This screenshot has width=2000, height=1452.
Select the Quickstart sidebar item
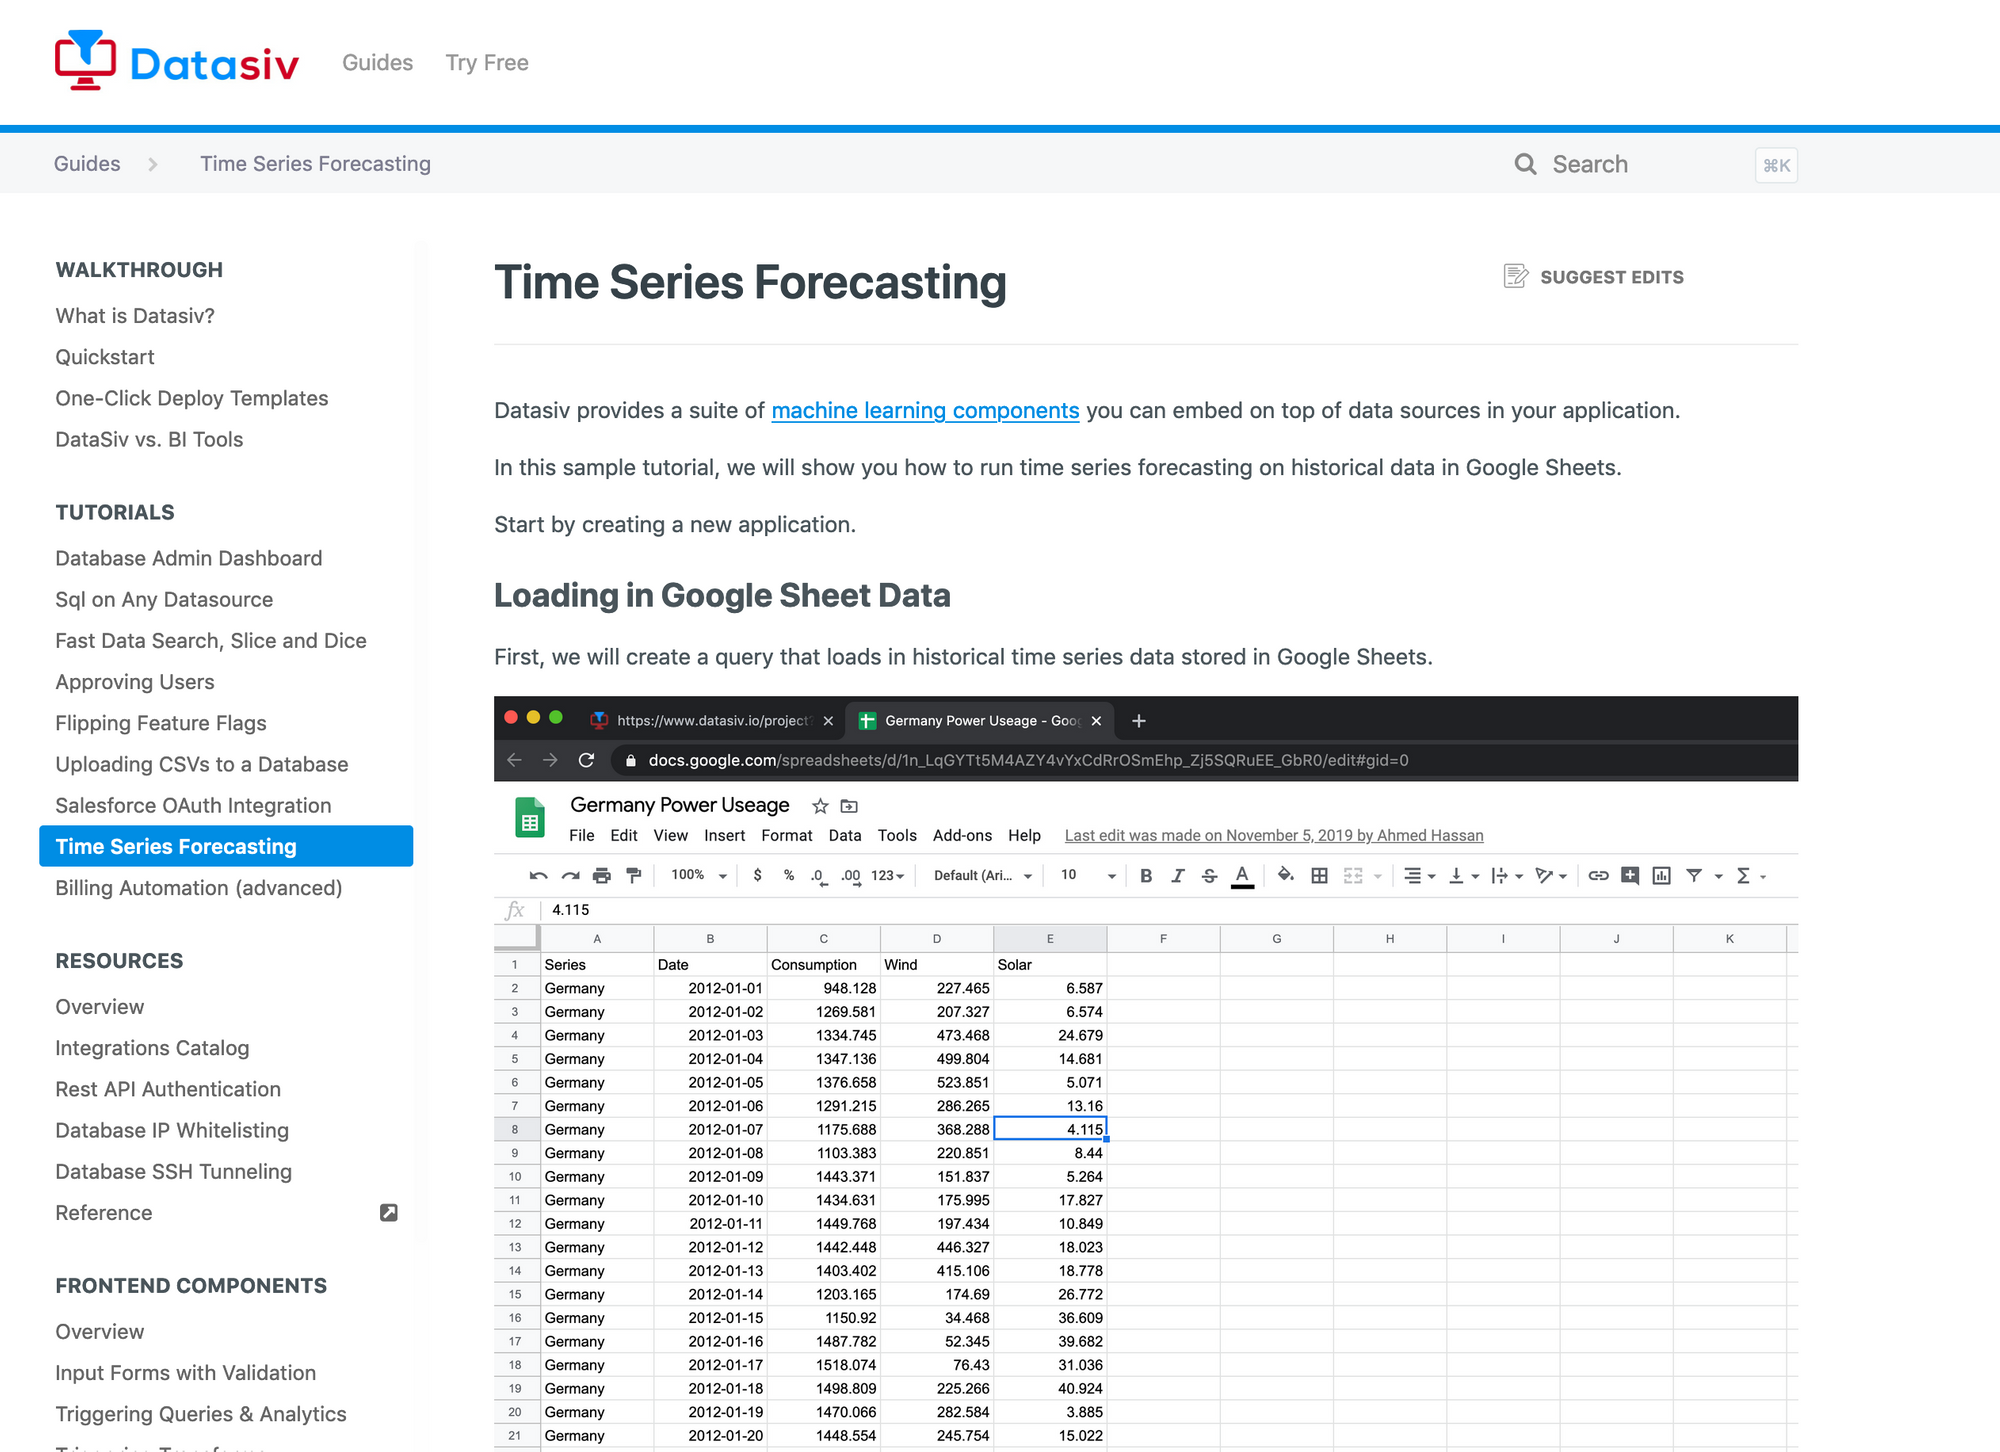105,357
